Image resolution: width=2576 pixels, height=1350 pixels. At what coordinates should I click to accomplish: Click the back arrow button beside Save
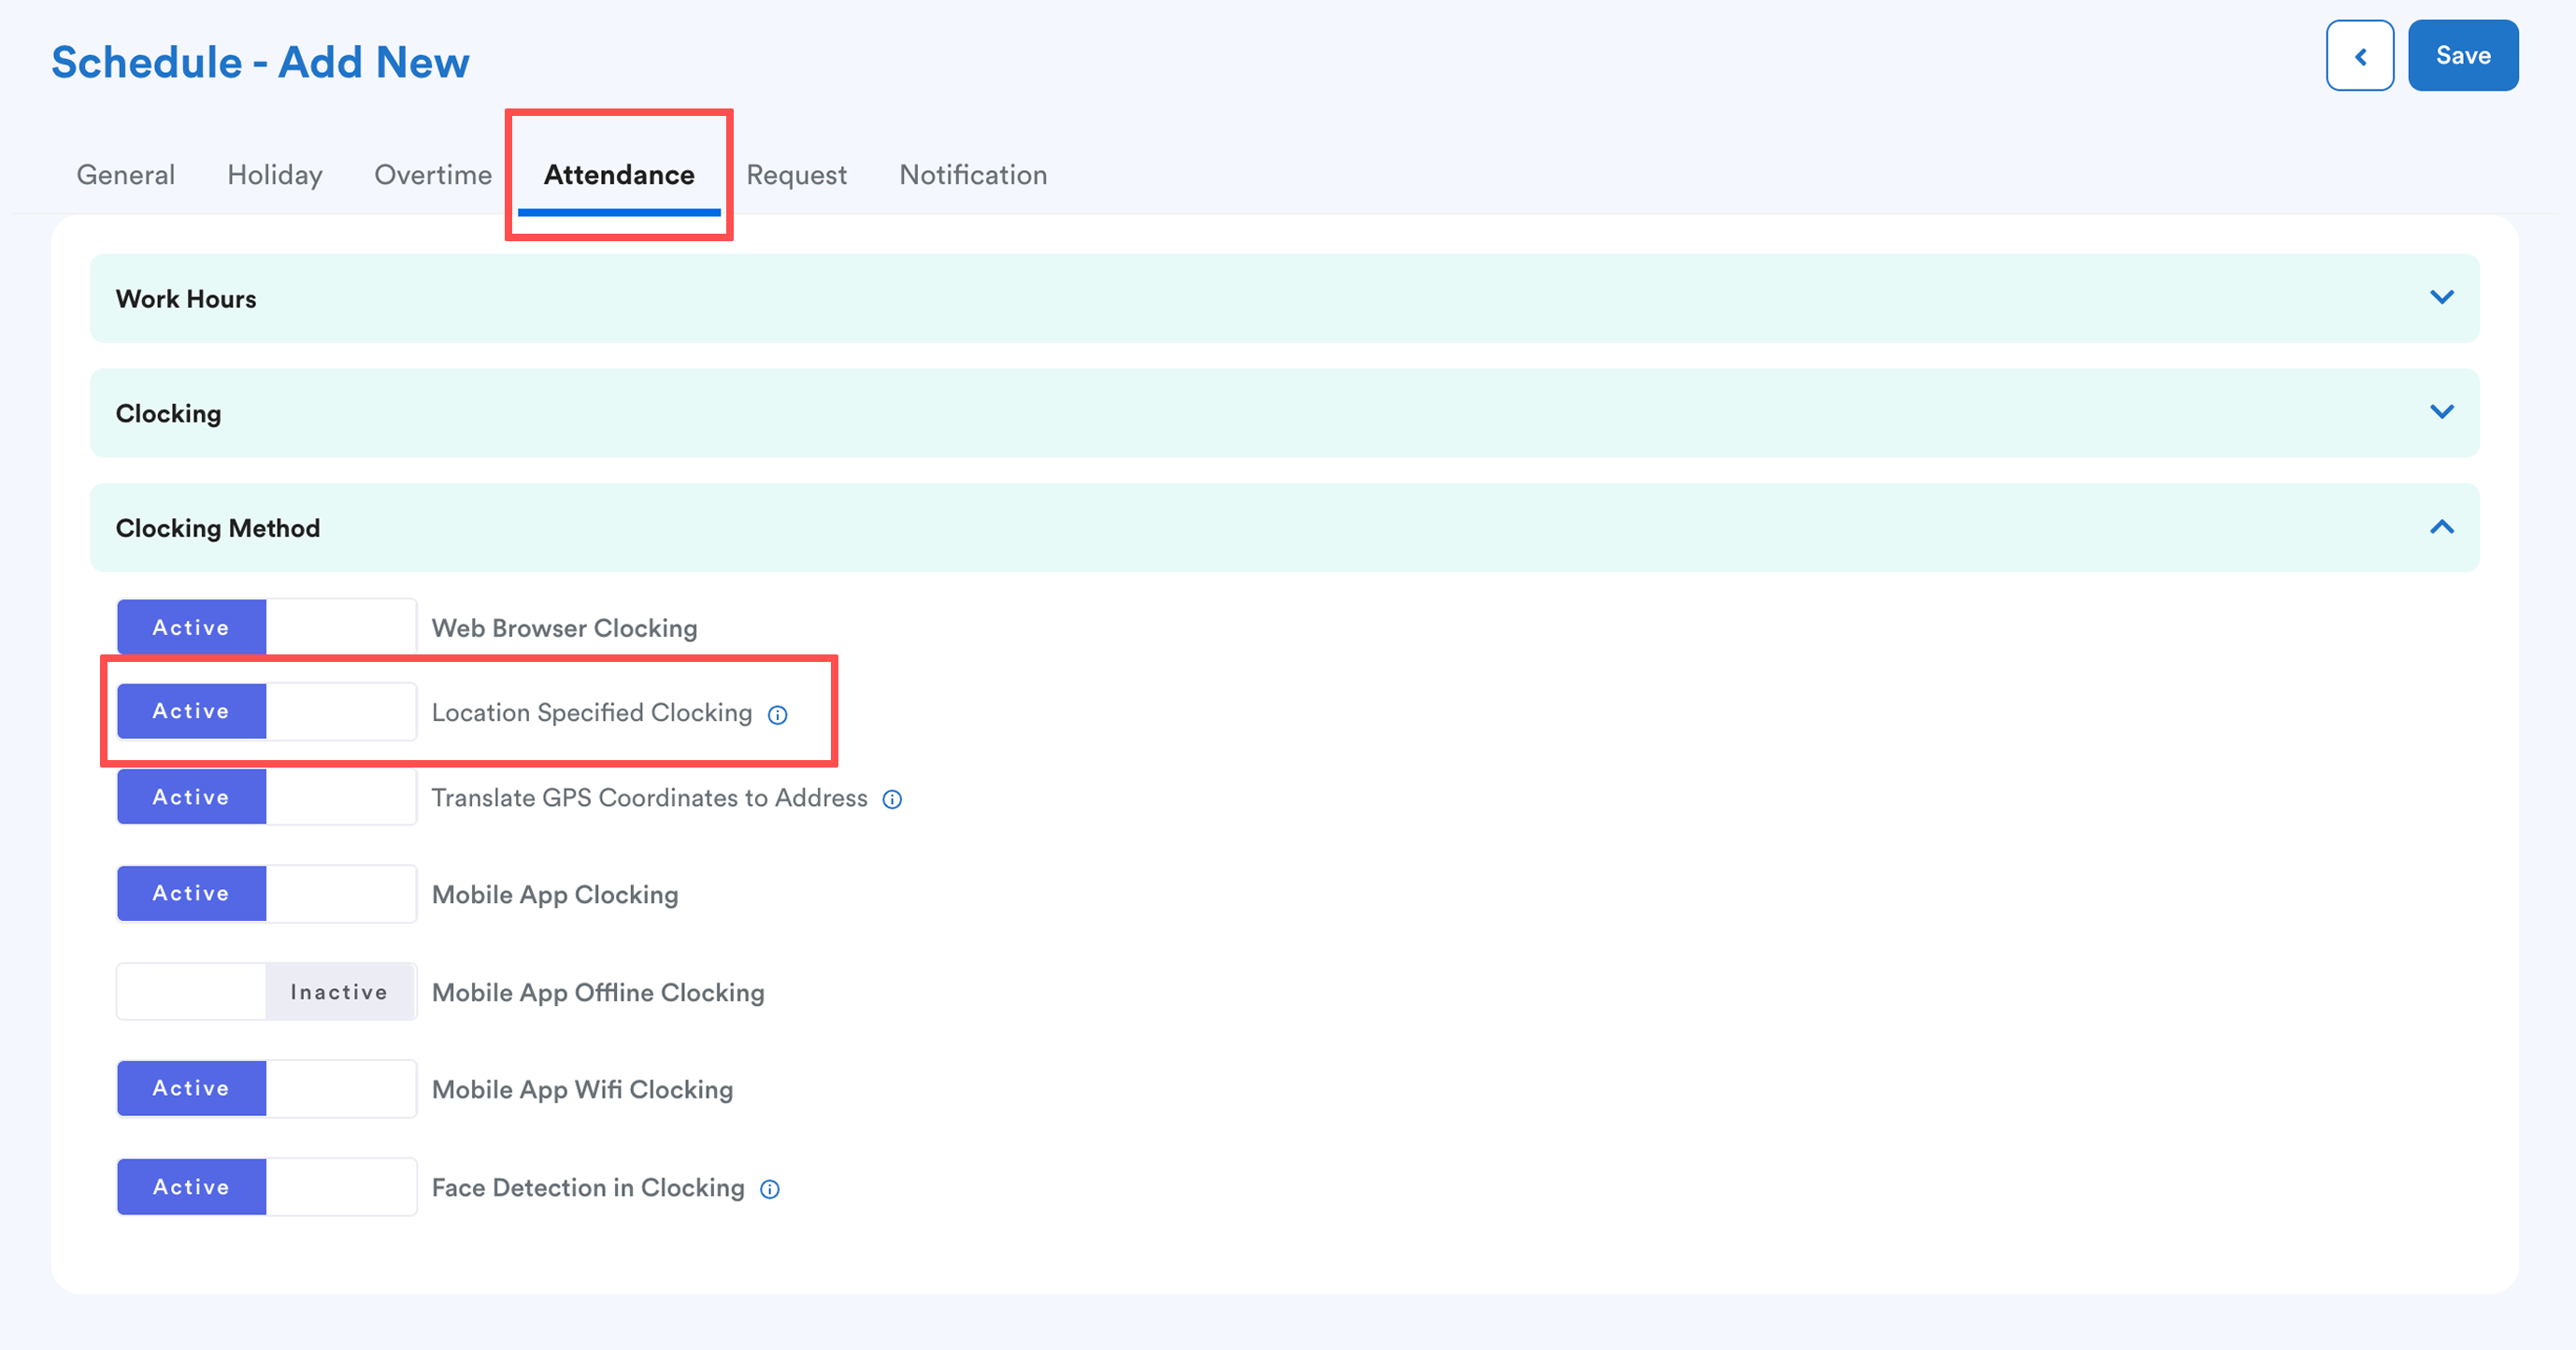coord(2359,56)
